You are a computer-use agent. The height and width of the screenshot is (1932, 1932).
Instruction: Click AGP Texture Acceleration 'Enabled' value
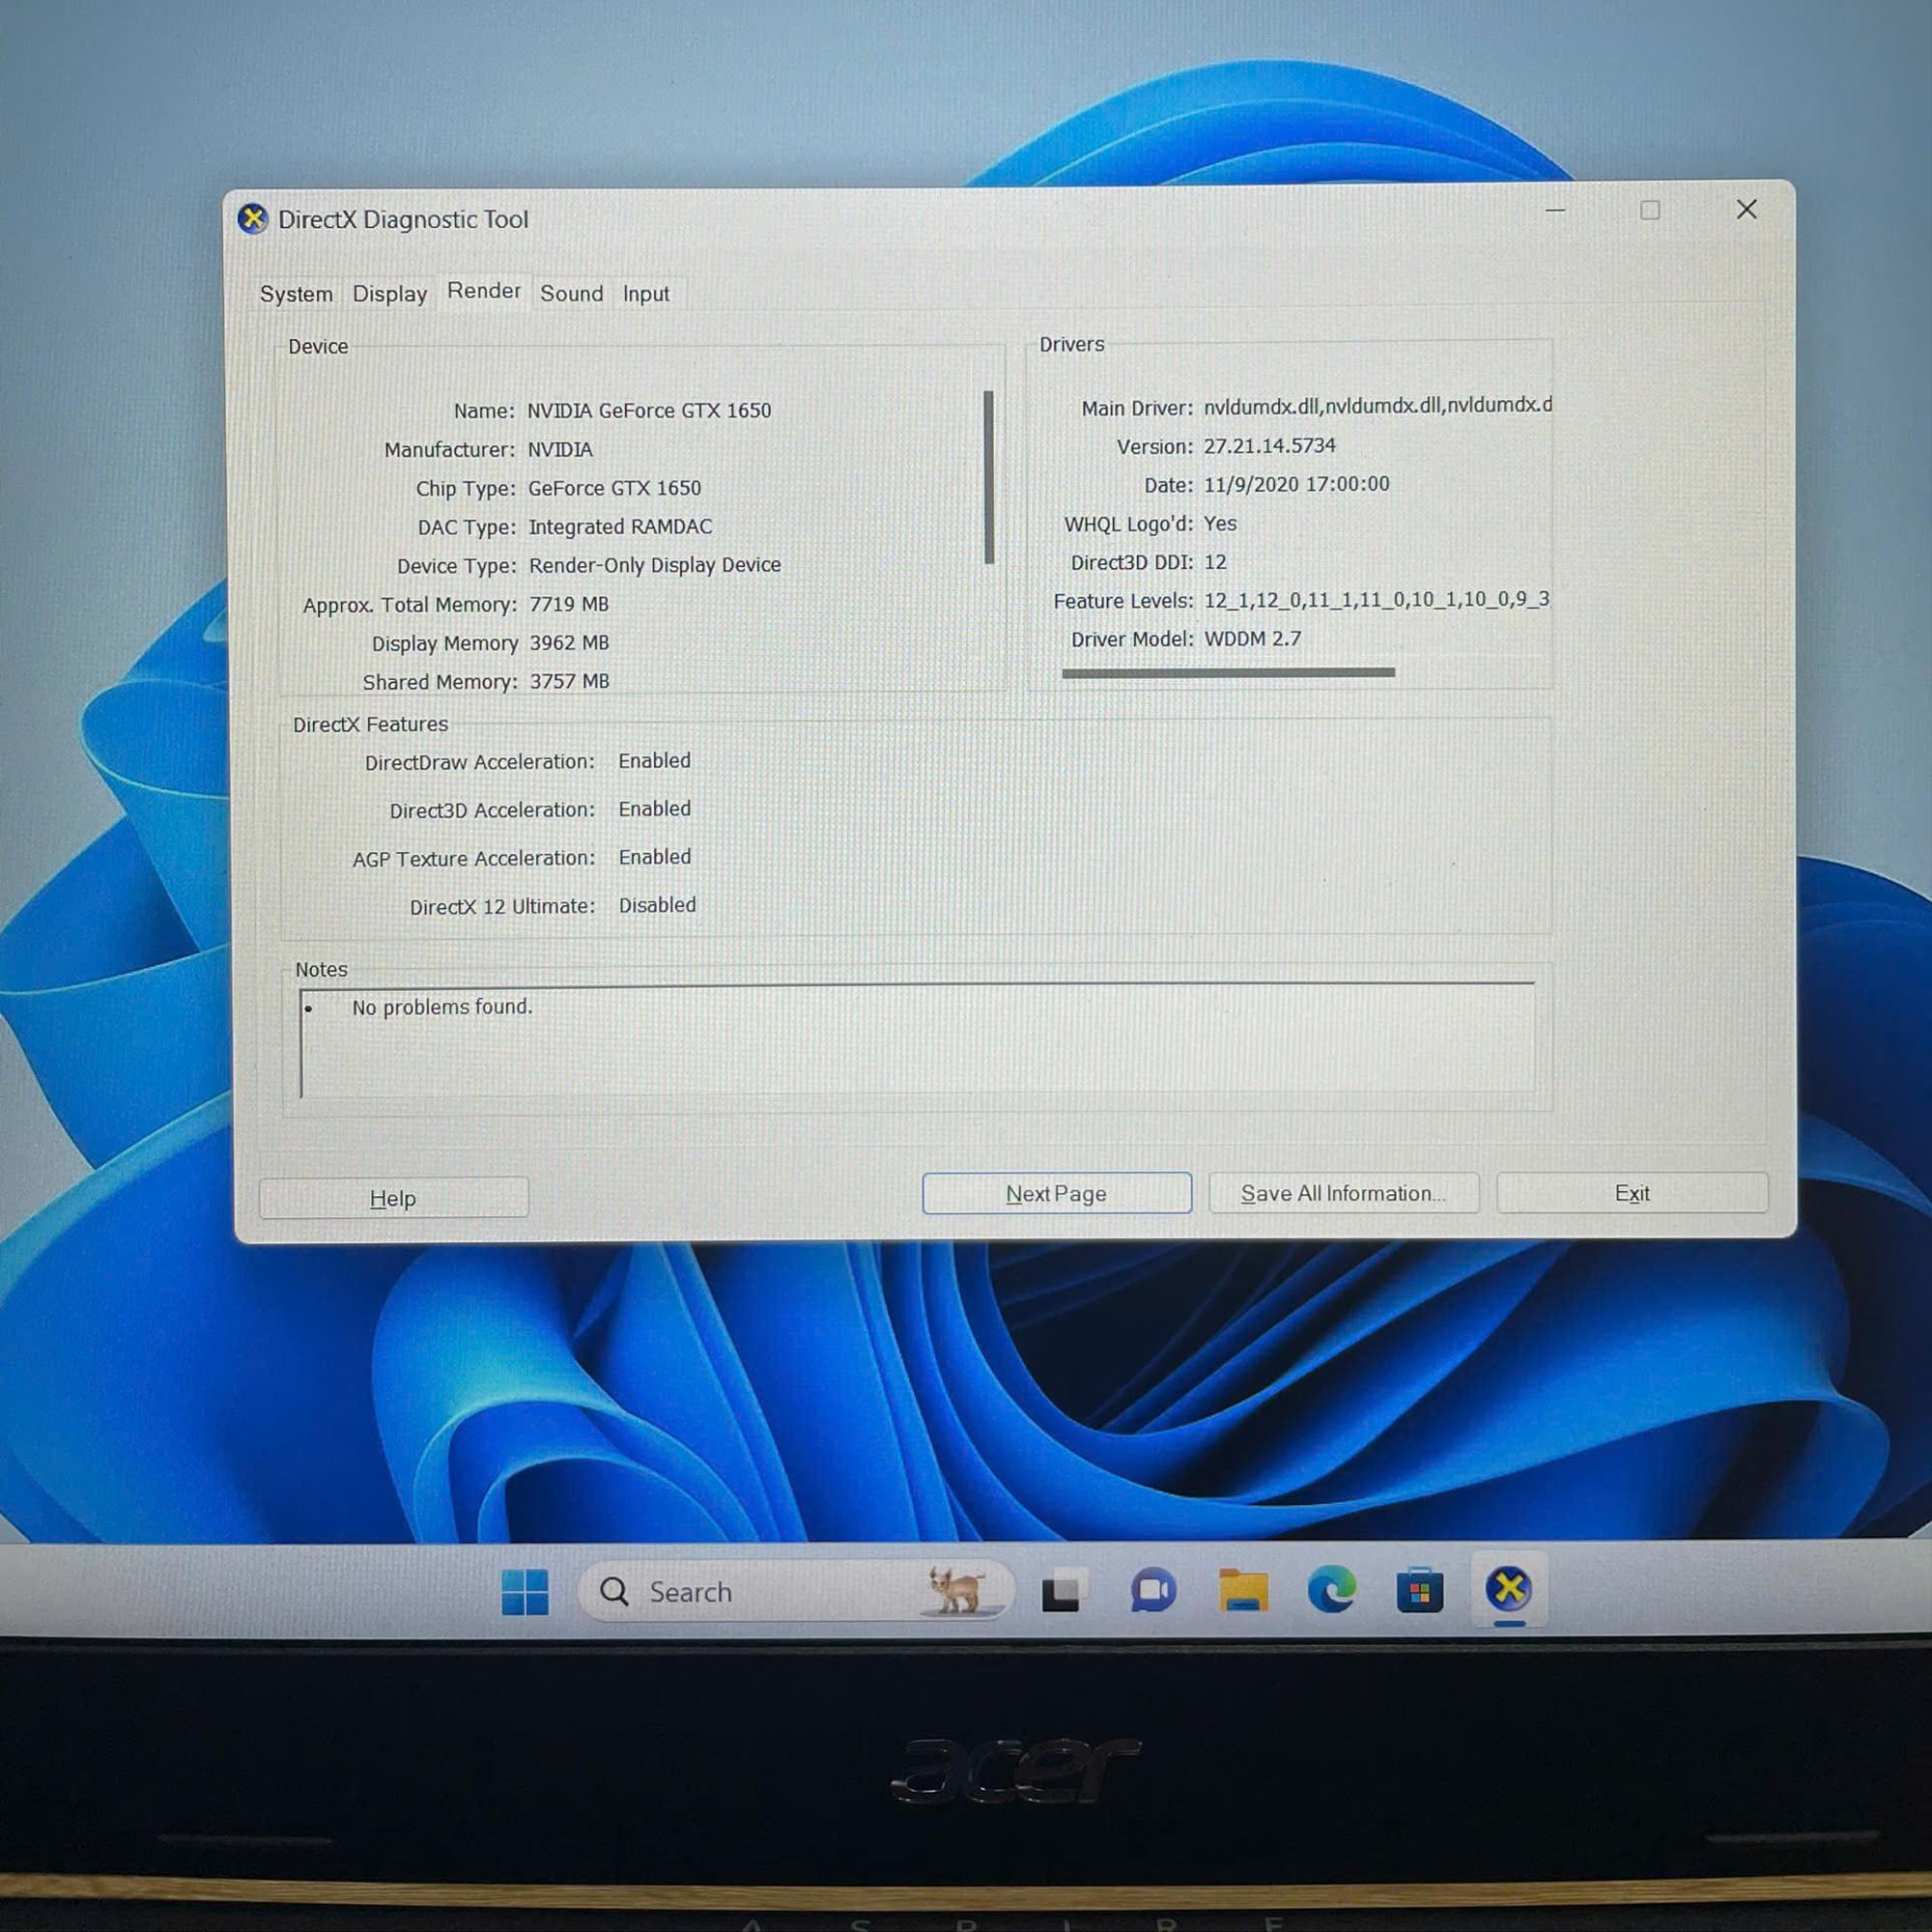coord(654,857)
